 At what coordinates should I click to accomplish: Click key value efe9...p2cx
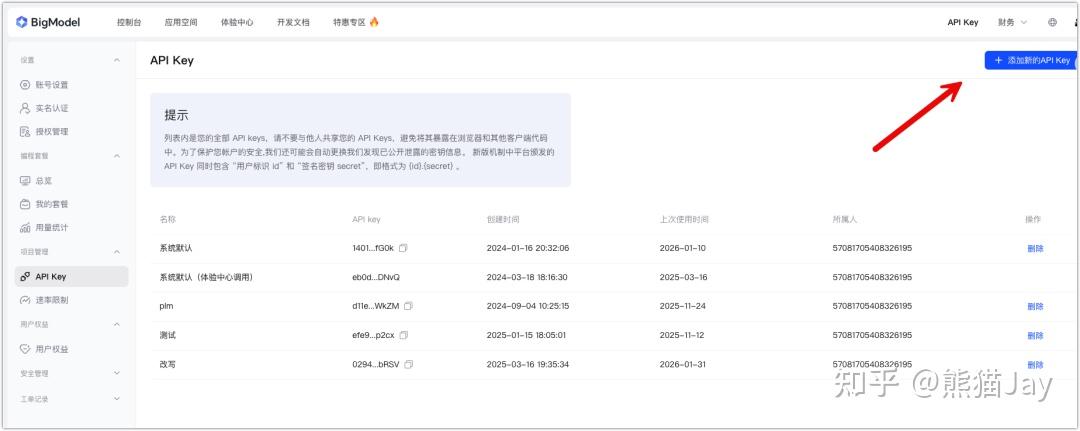373,335
